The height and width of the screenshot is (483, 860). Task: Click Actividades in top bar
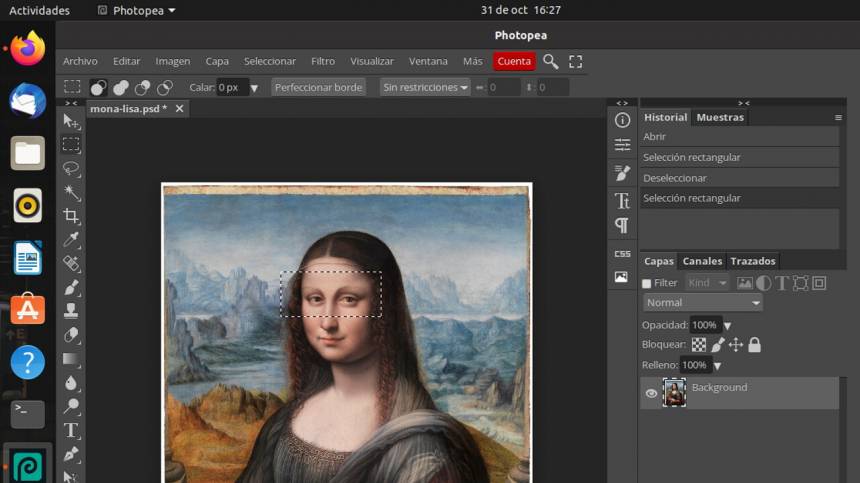(x=39, y=10)
